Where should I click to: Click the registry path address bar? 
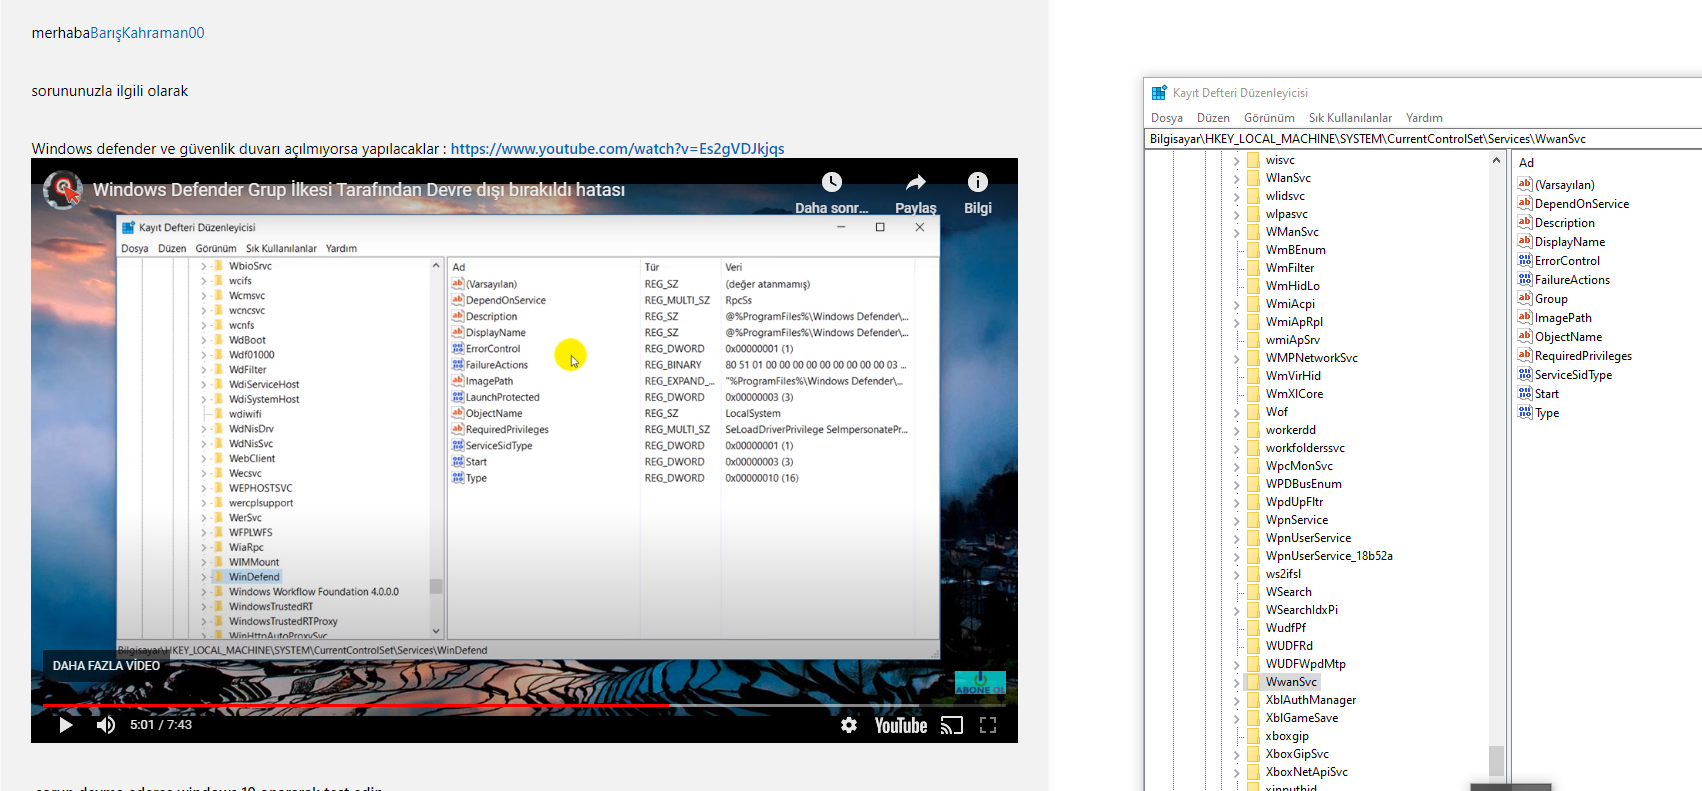[x=1424, y=139]
